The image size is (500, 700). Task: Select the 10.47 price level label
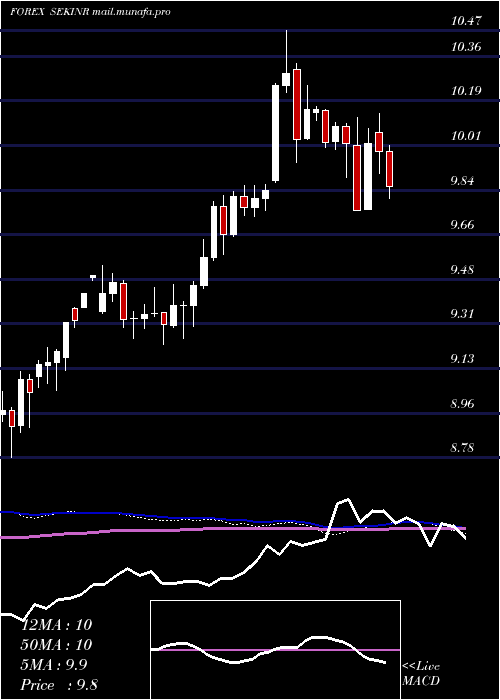pos(466,20)
